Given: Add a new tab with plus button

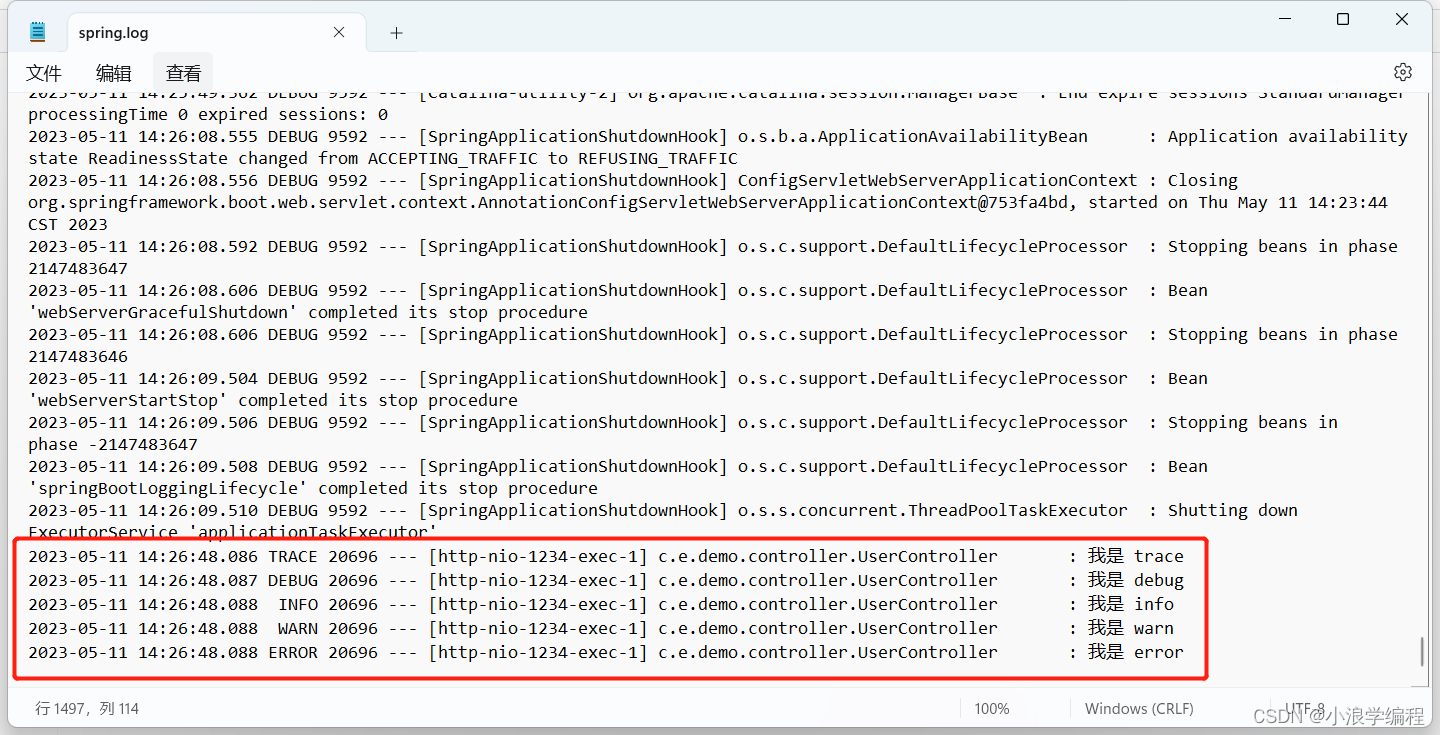Looking at the screenshot, I should tap(396, 33).
